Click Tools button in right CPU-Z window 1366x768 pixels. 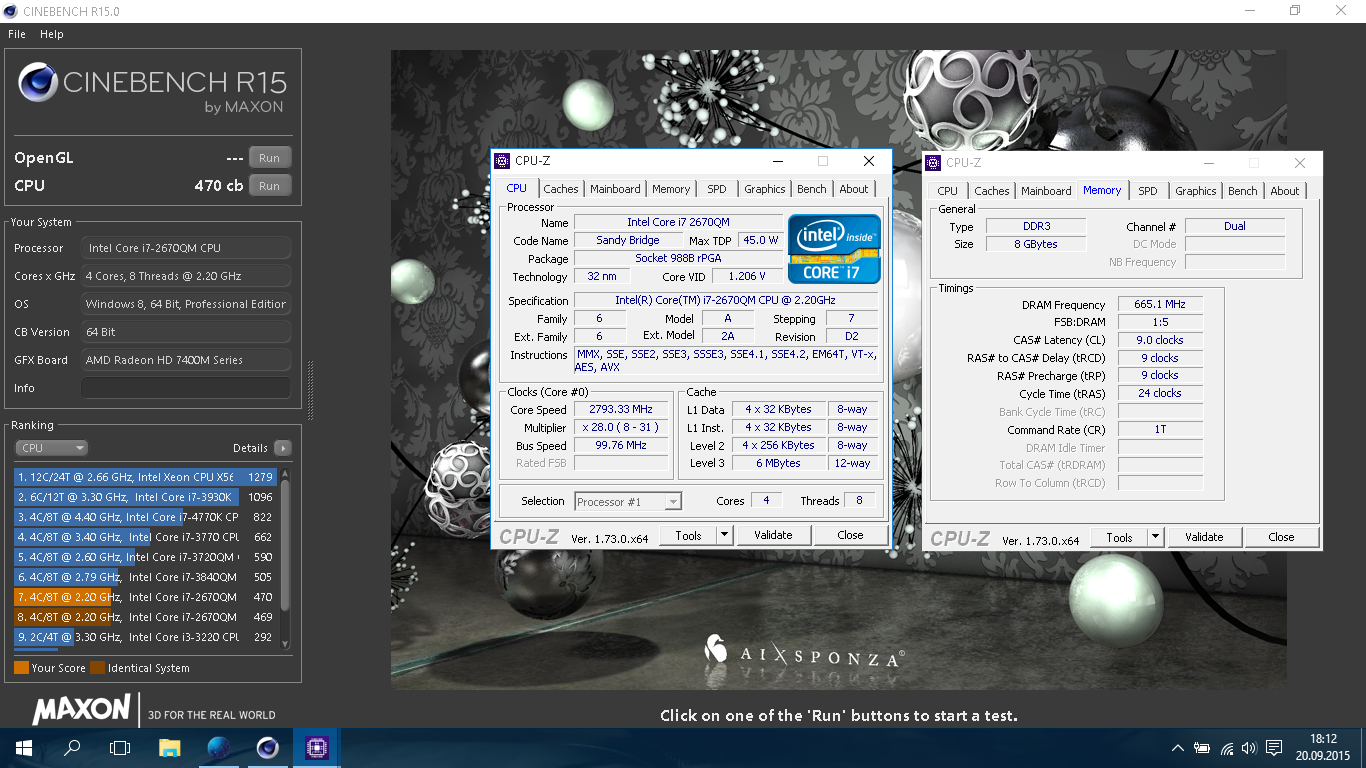[1120, 538]
